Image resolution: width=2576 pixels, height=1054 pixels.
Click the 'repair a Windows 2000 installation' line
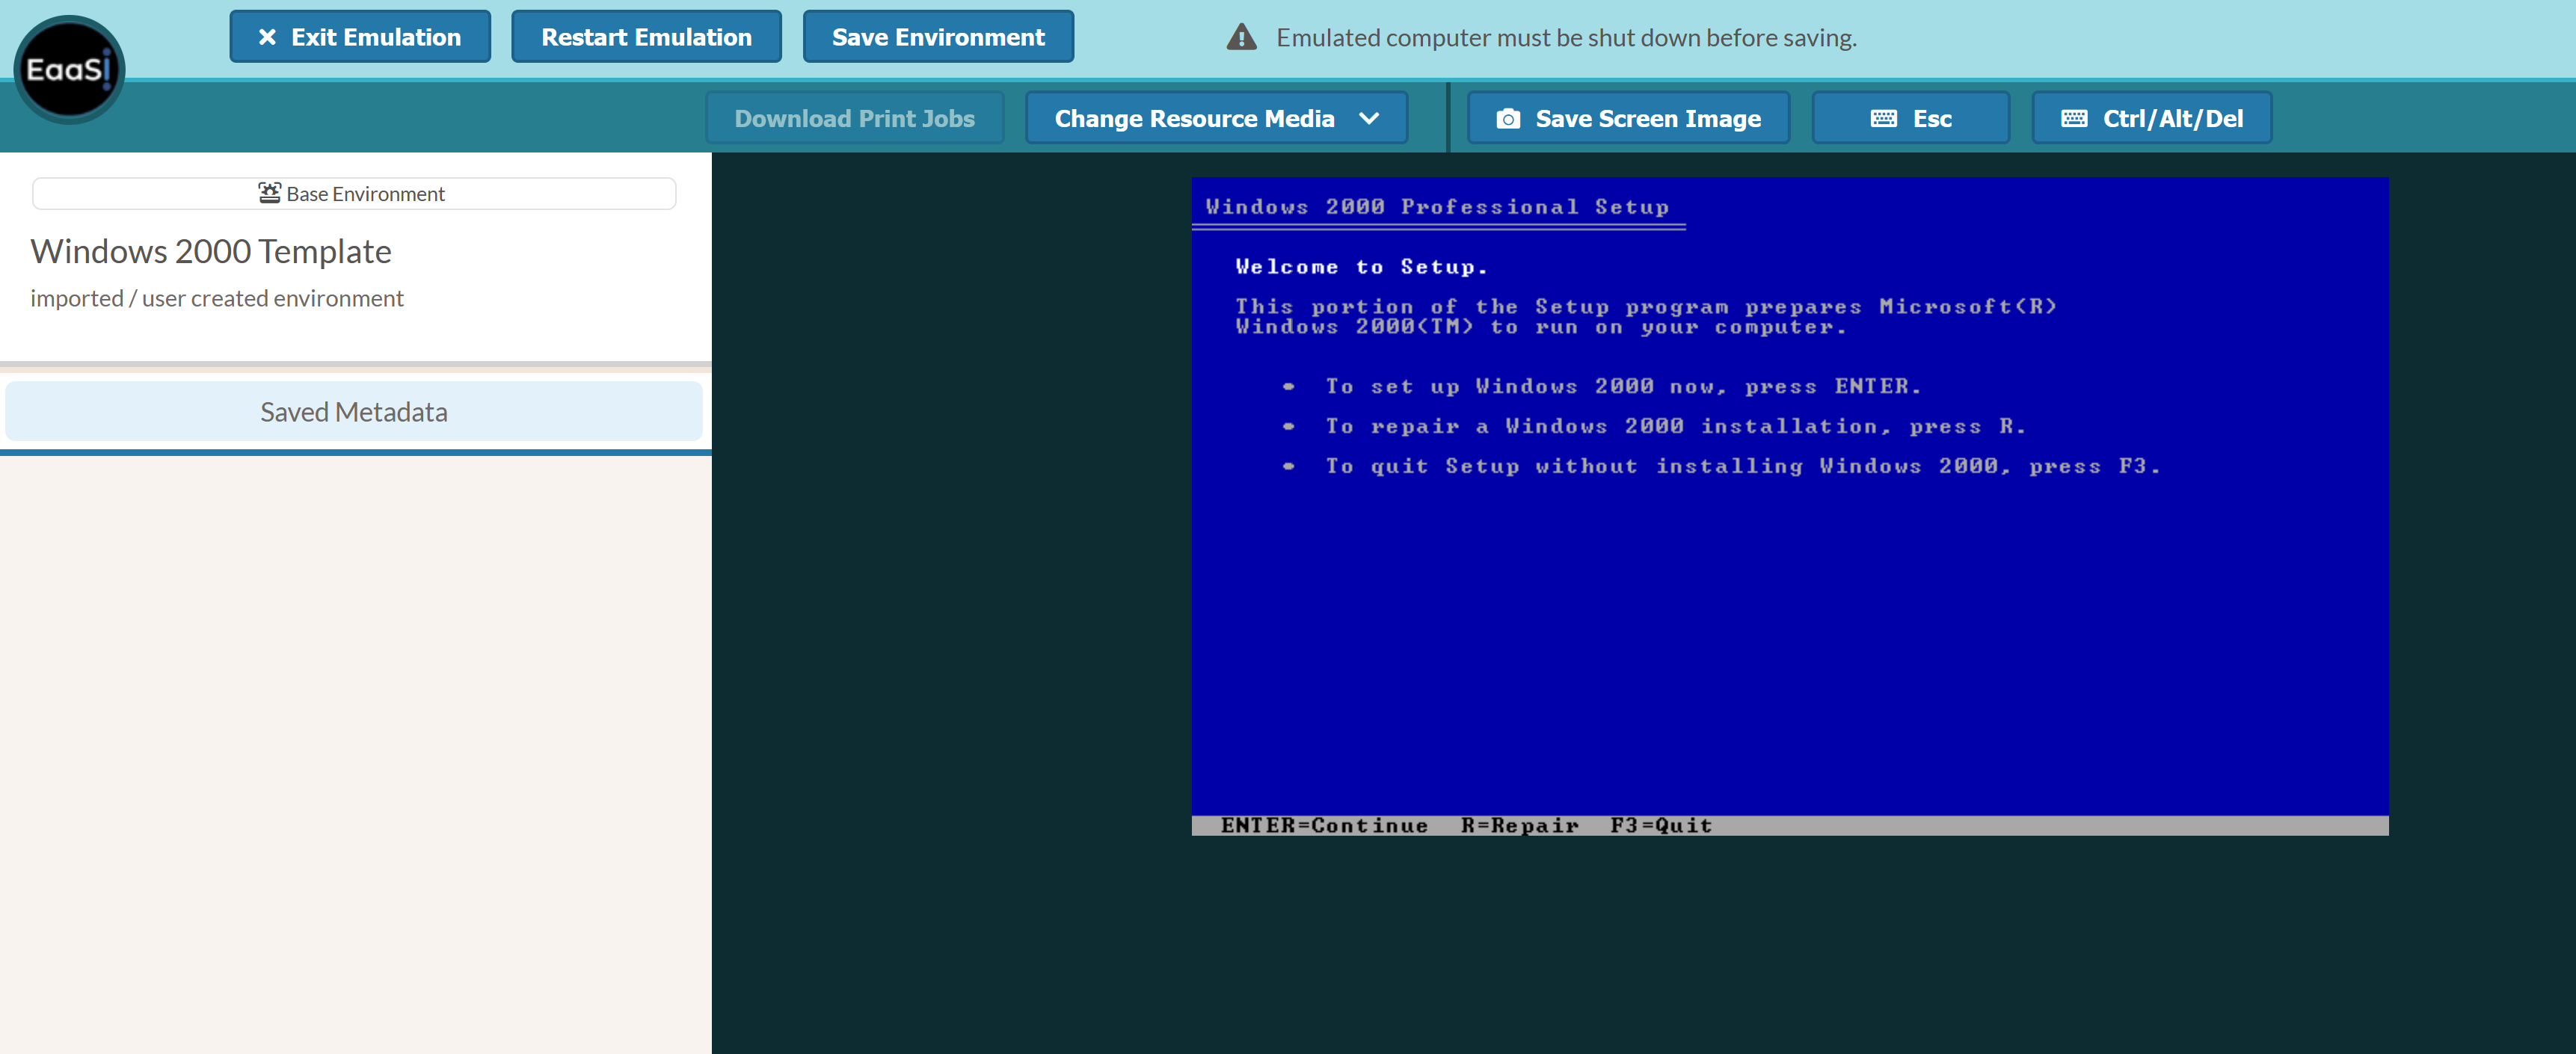click(1675, 426)
